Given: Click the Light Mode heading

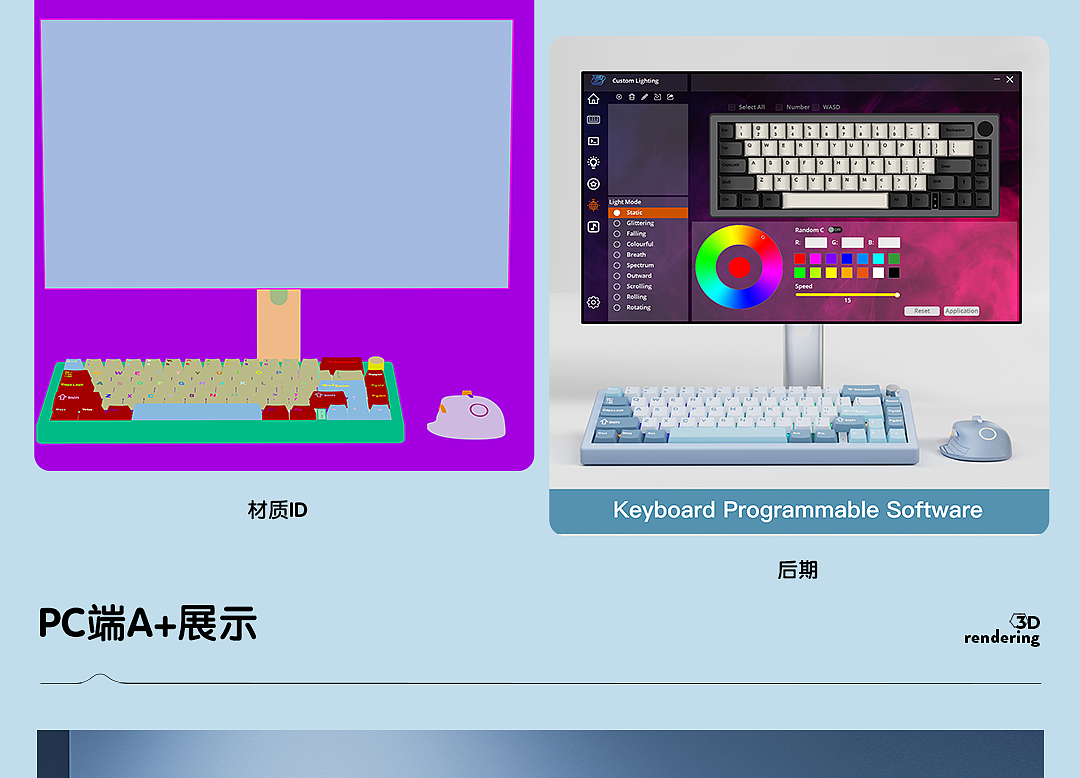Looking at the screenshot, I should [625, 202].
